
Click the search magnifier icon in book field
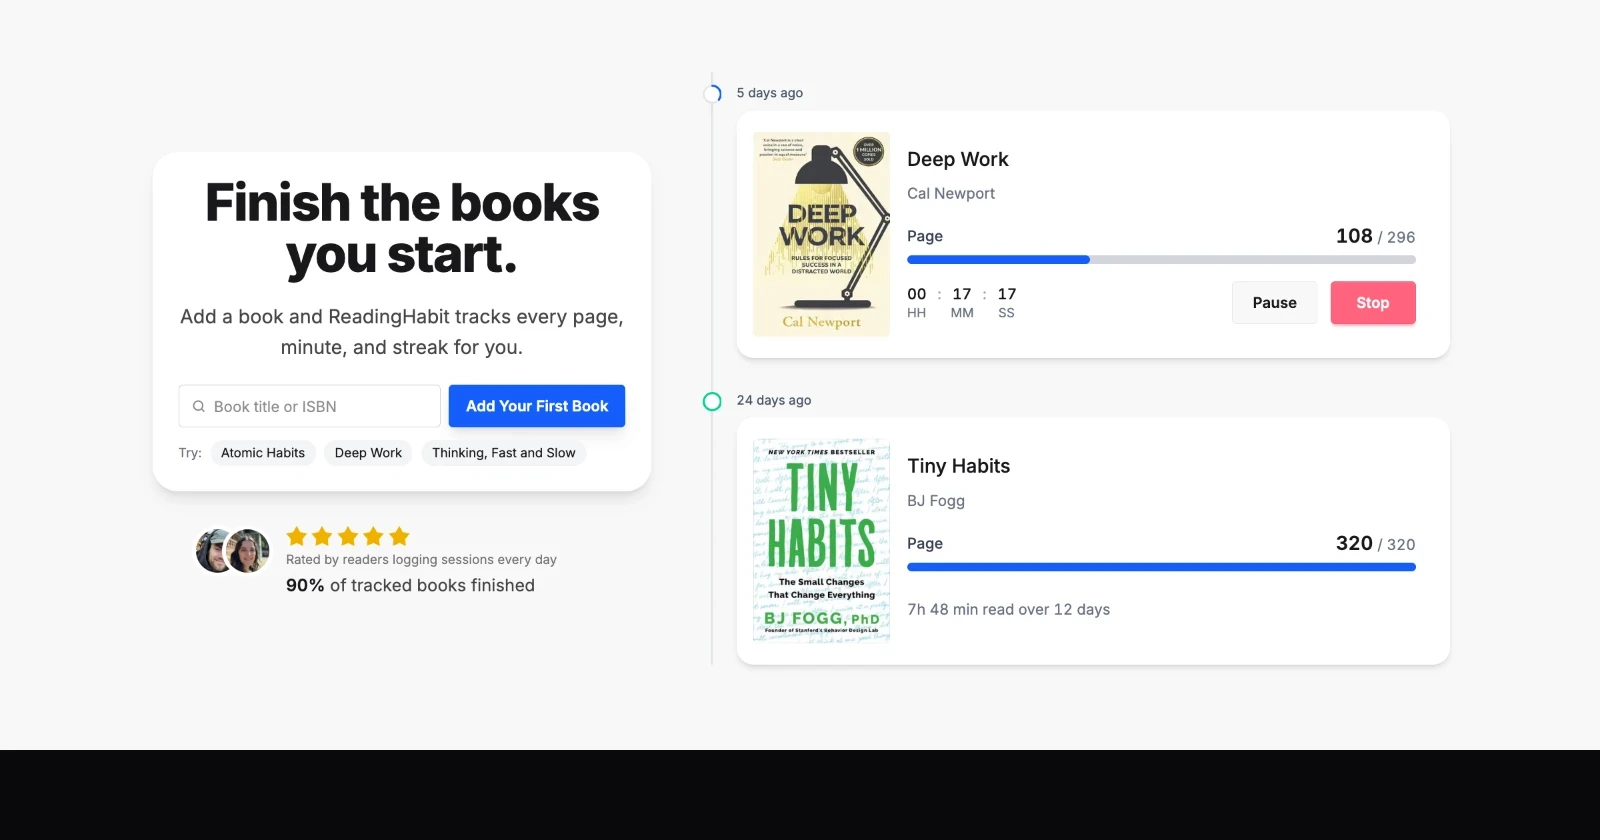(x=199, y=406)
